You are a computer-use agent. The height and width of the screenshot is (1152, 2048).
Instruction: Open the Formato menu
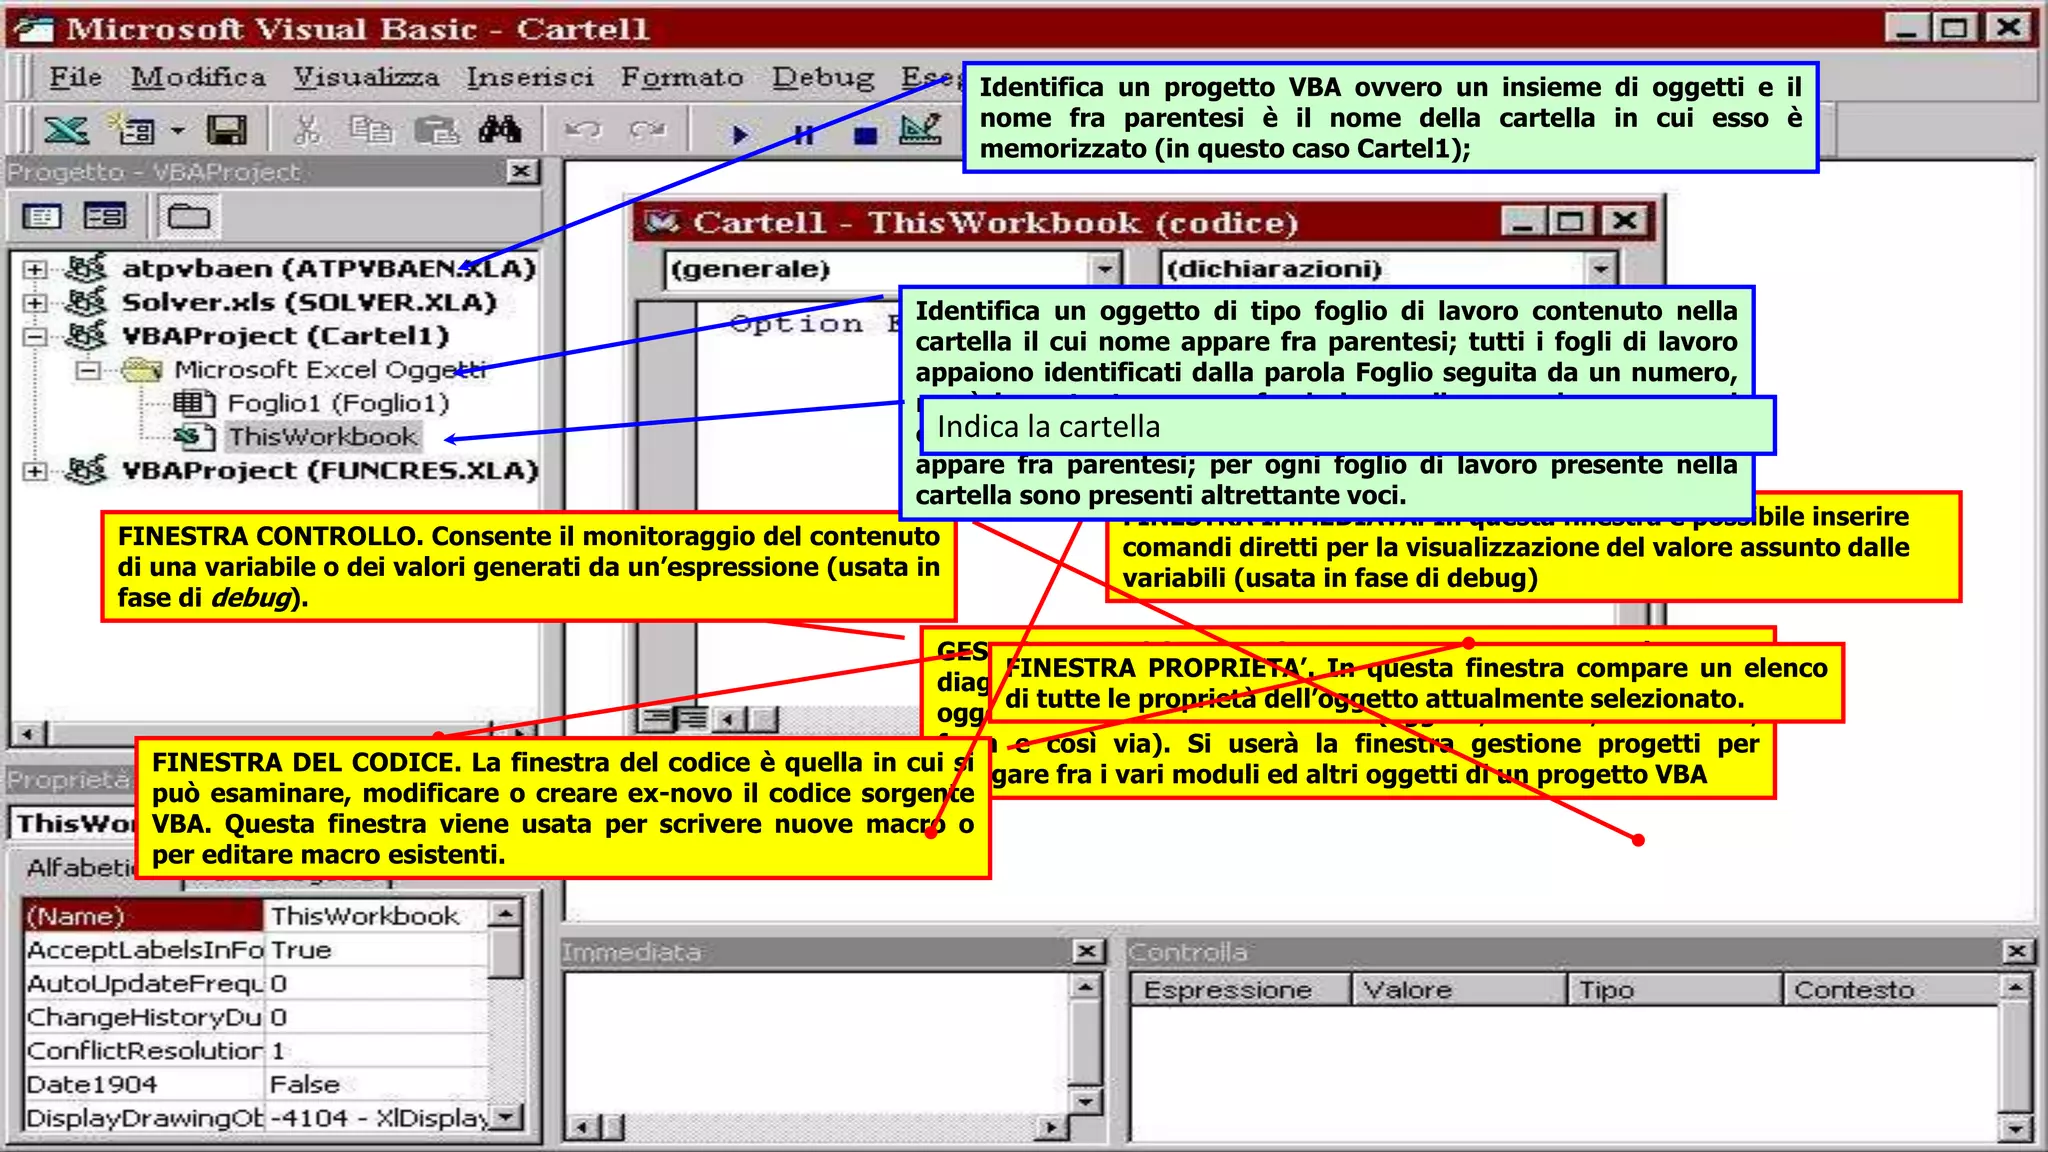[x=682, y=77]
